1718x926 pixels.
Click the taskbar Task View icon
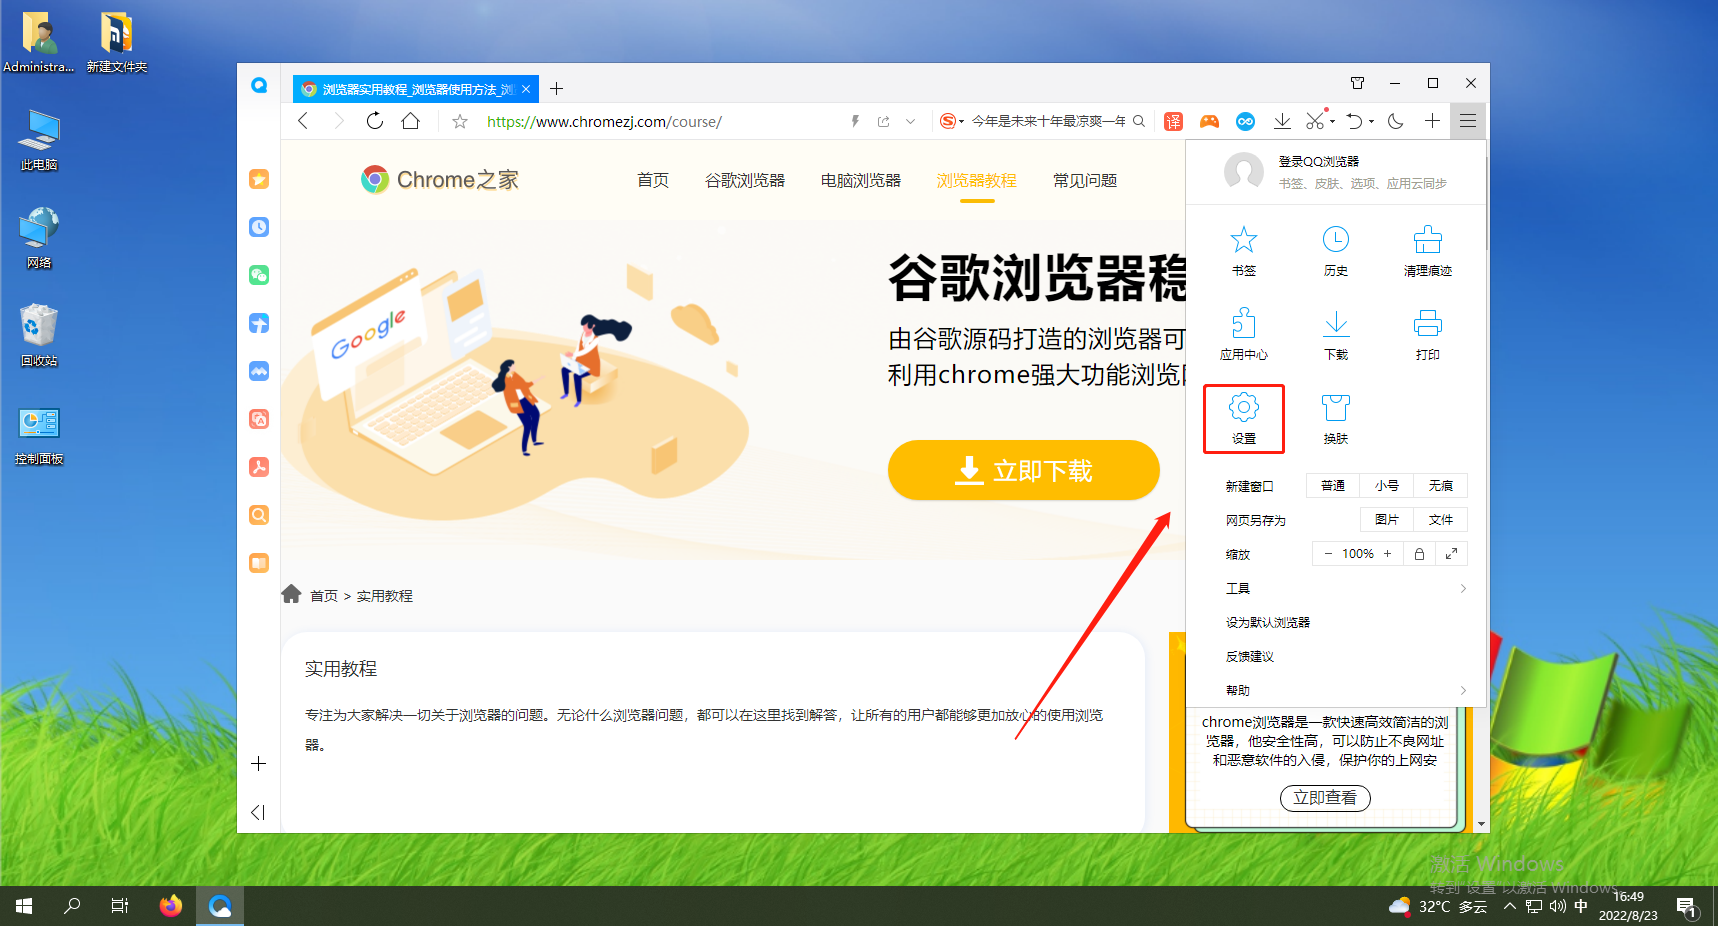tap(120, 906)
